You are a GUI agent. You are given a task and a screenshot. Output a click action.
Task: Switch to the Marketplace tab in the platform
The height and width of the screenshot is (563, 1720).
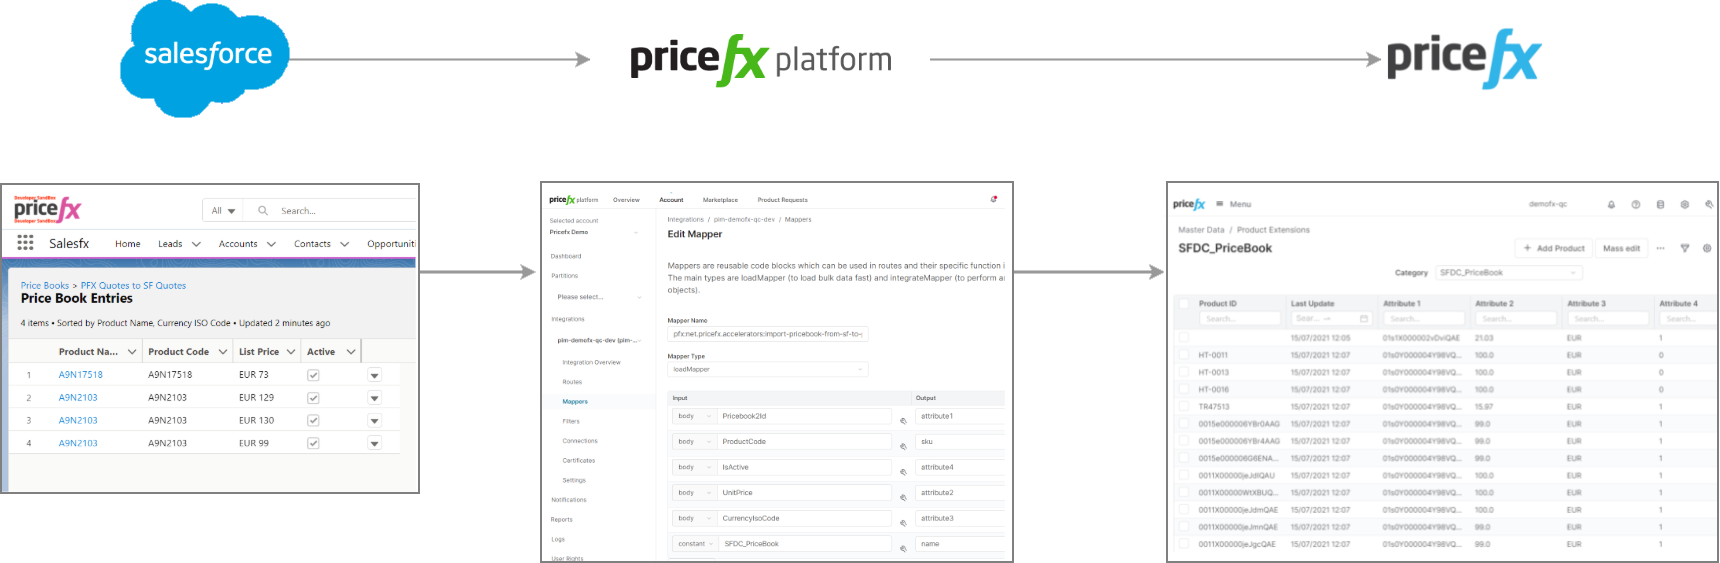coord(720,200)
